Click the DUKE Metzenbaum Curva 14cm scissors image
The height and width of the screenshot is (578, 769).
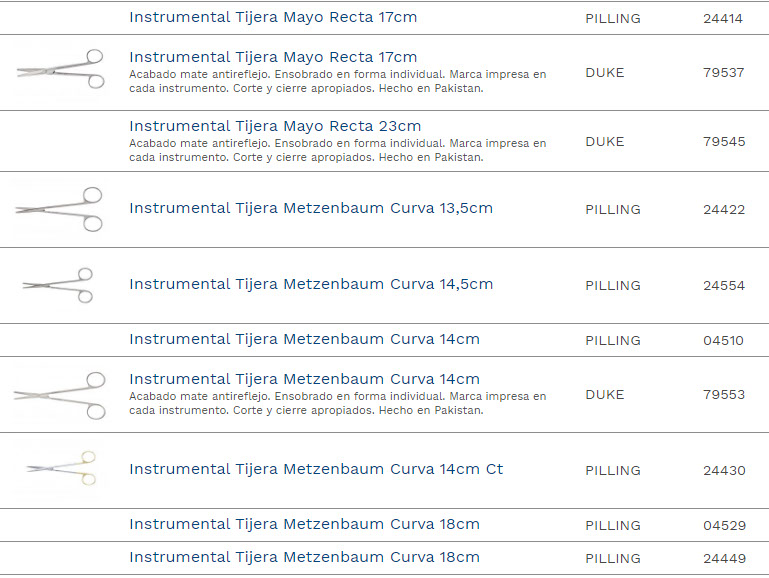coord(60,394)
